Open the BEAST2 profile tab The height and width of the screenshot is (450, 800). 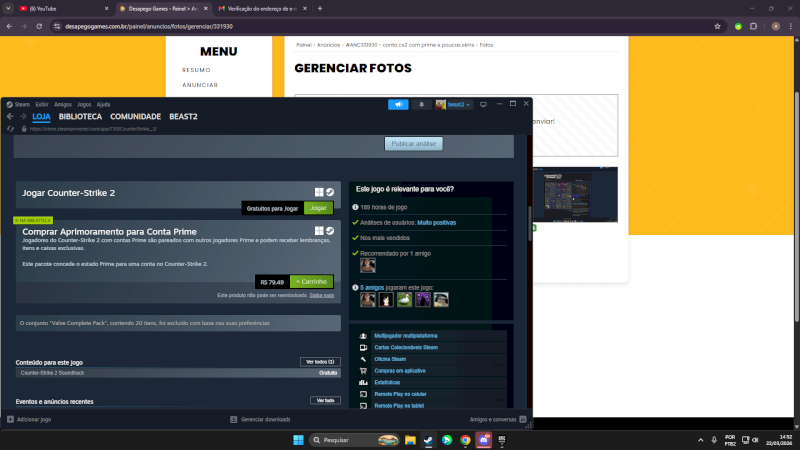pos(183,117)
